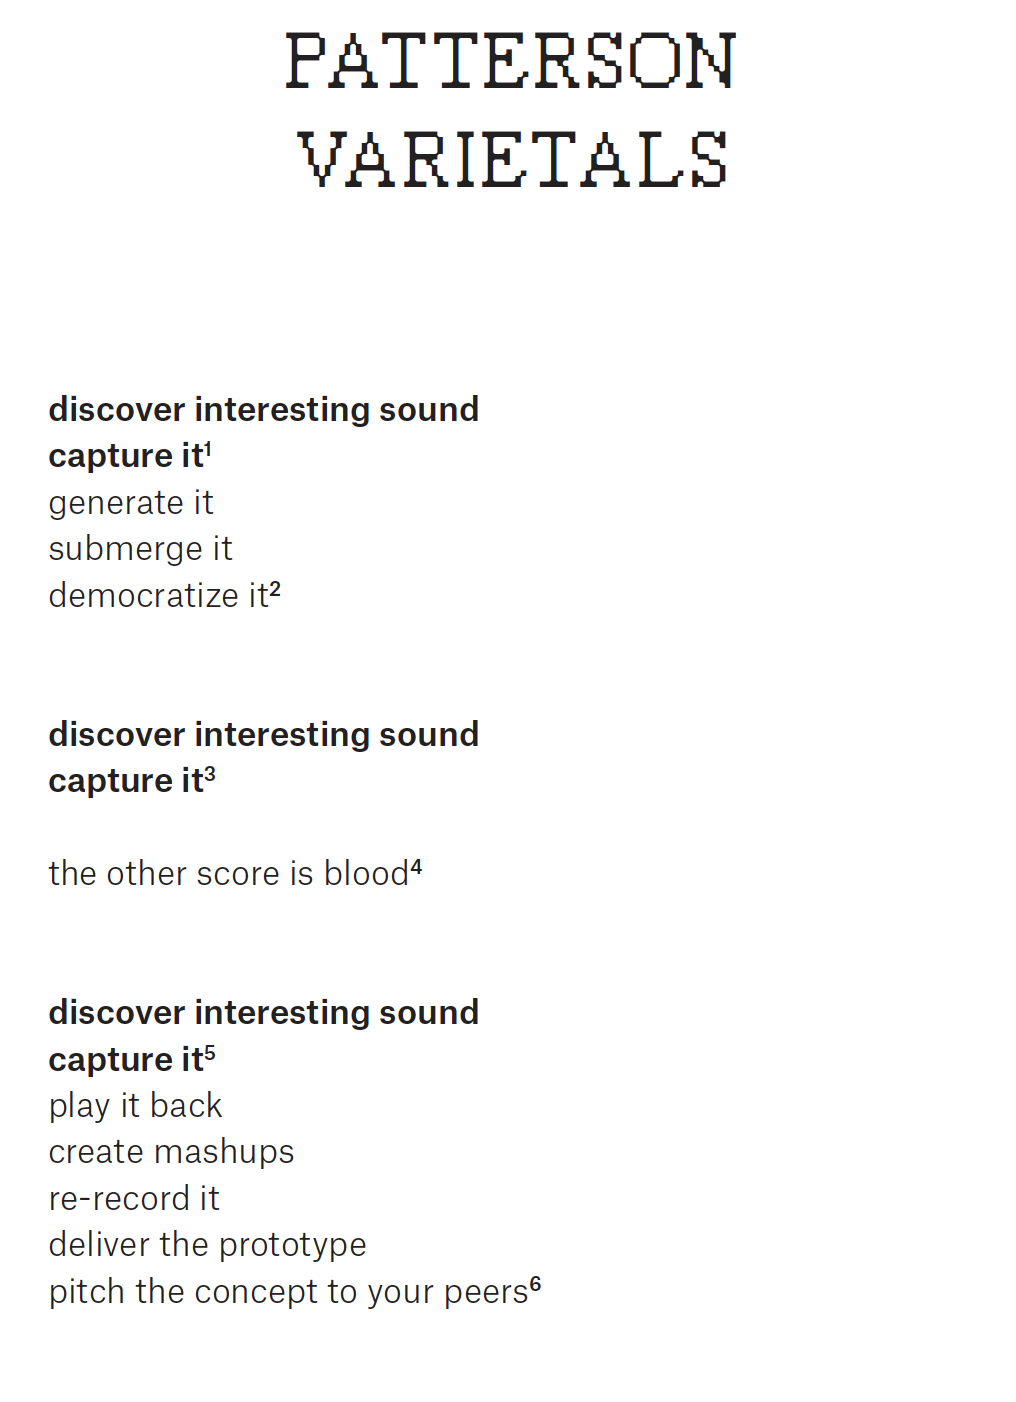Click 'the other score is blood' text
The image size is (1016, 1402).
[228, 874]
